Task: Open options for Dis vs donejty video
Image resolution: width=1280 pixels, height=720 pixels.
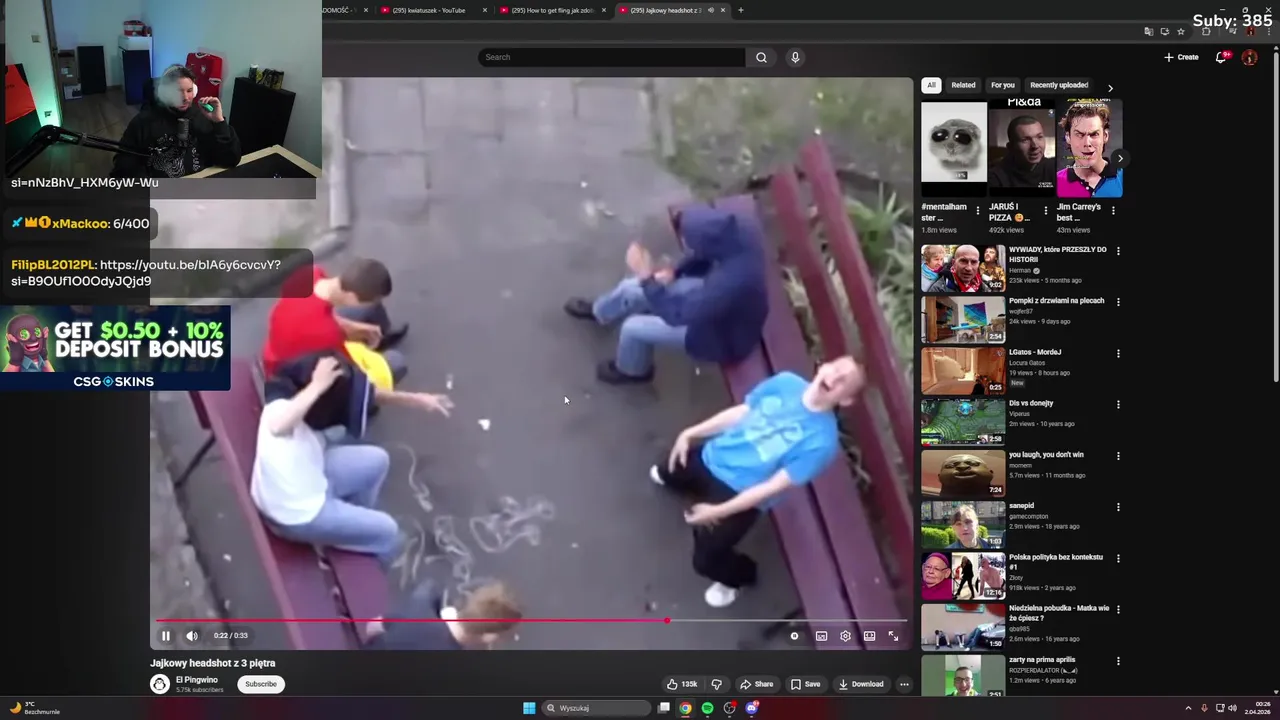Action: 1118,404
